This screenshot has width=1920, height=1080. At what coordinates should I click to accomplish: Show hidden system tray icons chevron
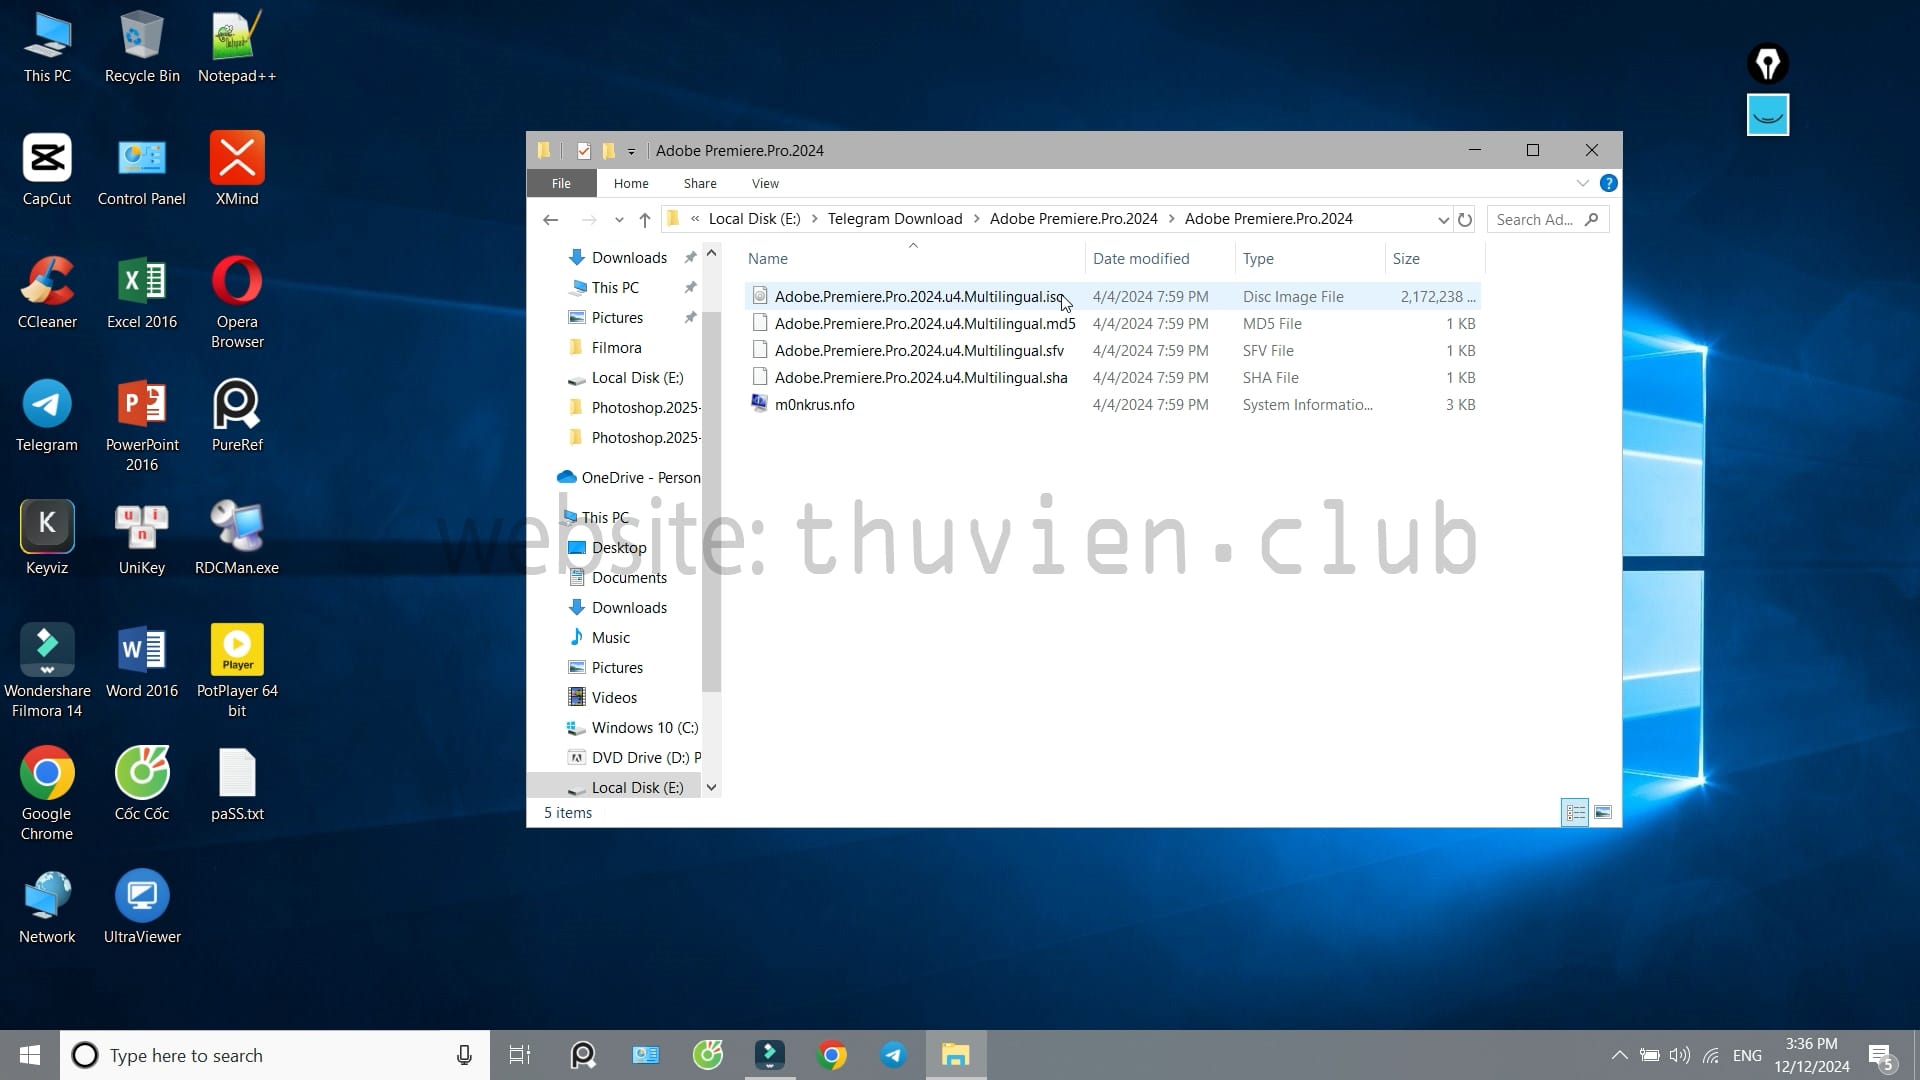[1619, 1055]
